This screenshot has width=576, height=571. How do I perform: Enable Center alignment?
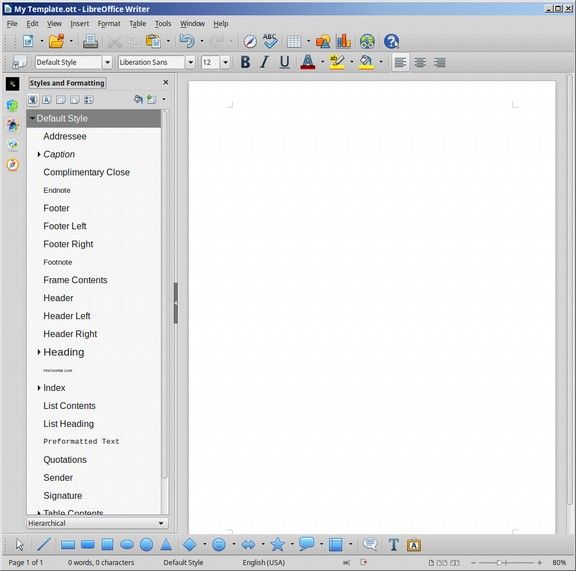(420, 62)
